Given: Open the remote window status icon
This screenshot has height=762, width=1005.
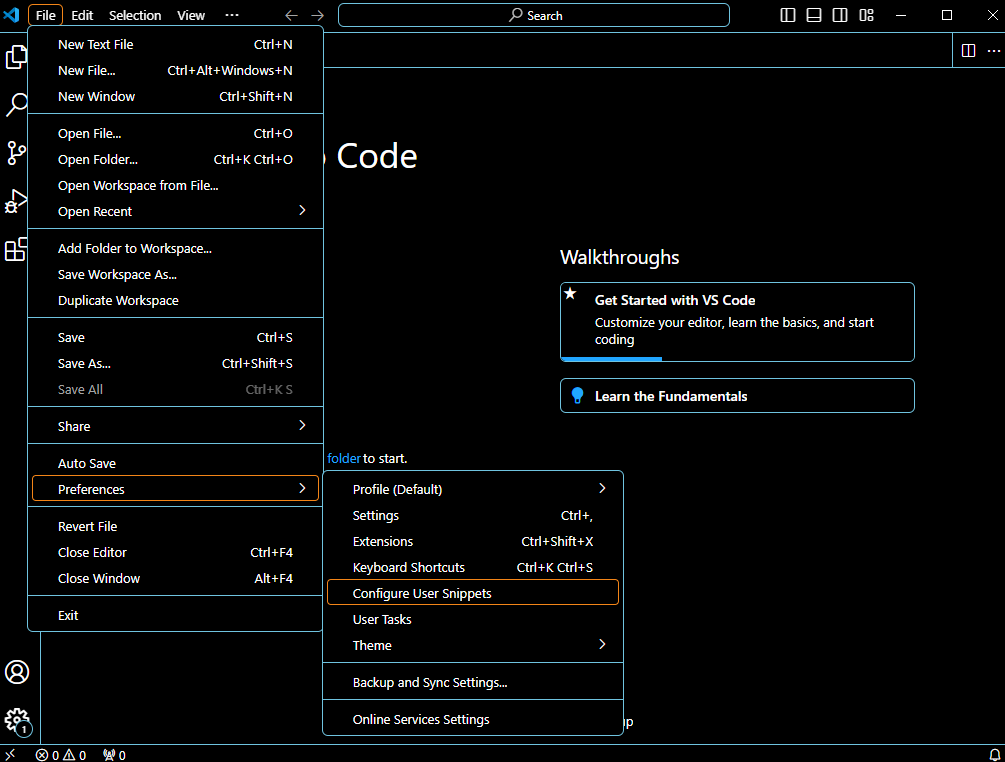Looking at the screenshot, I should tap(10, 754).
